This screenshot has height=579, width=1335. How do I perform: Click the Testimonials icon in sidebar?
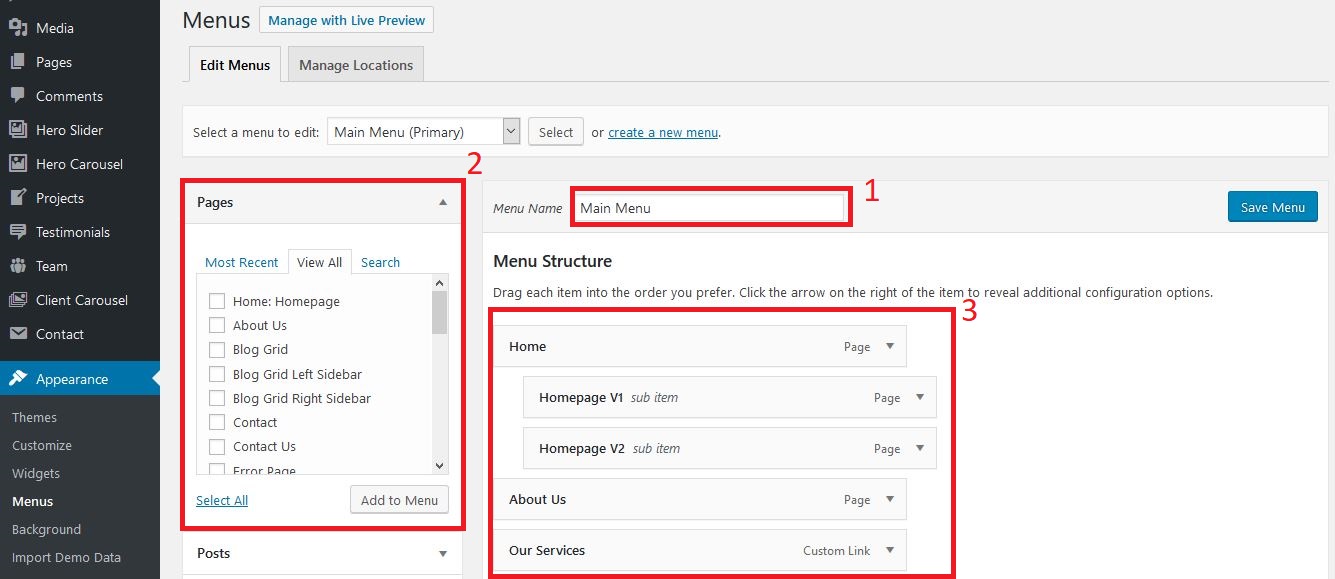pyautogui.click(x=18, y=232)
